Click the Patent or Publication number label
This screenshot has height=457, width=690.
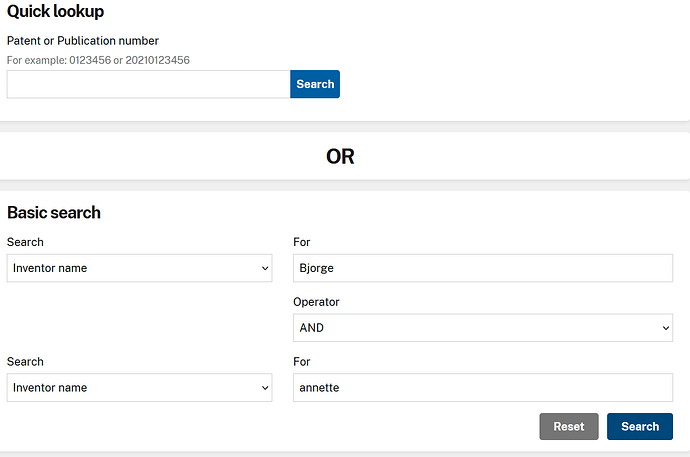click(x=83, y=41)
